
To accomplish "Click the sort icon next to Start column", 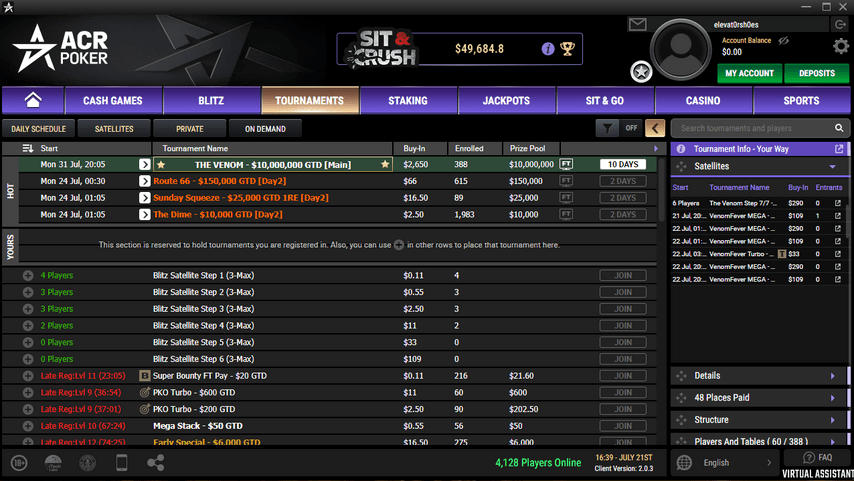I will click(28, 148).
